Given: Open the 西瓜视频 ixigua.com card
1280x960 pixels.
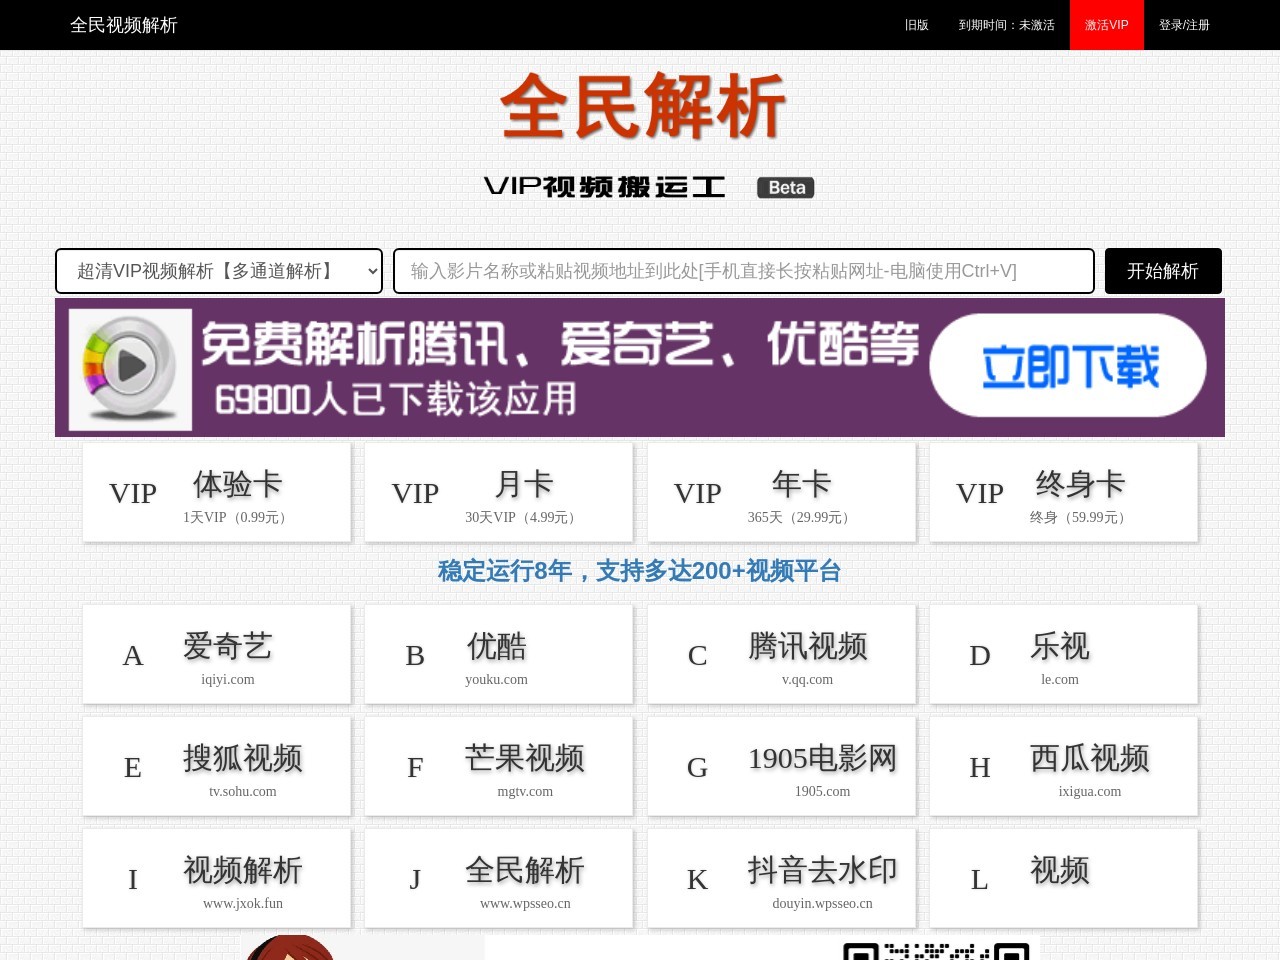Looking at the screenshot, I should tap(1064, 767).
